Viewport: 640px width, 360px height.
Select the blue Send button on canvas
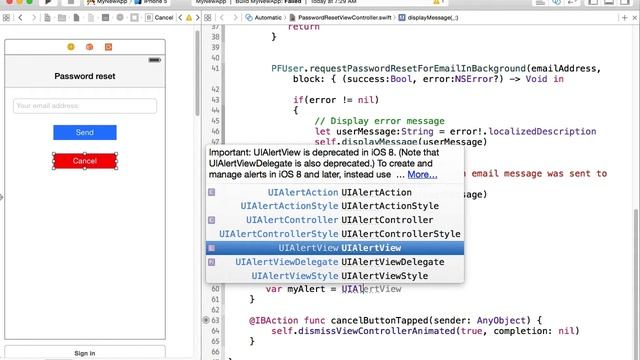pyautogui.click(x=85, y=132)
